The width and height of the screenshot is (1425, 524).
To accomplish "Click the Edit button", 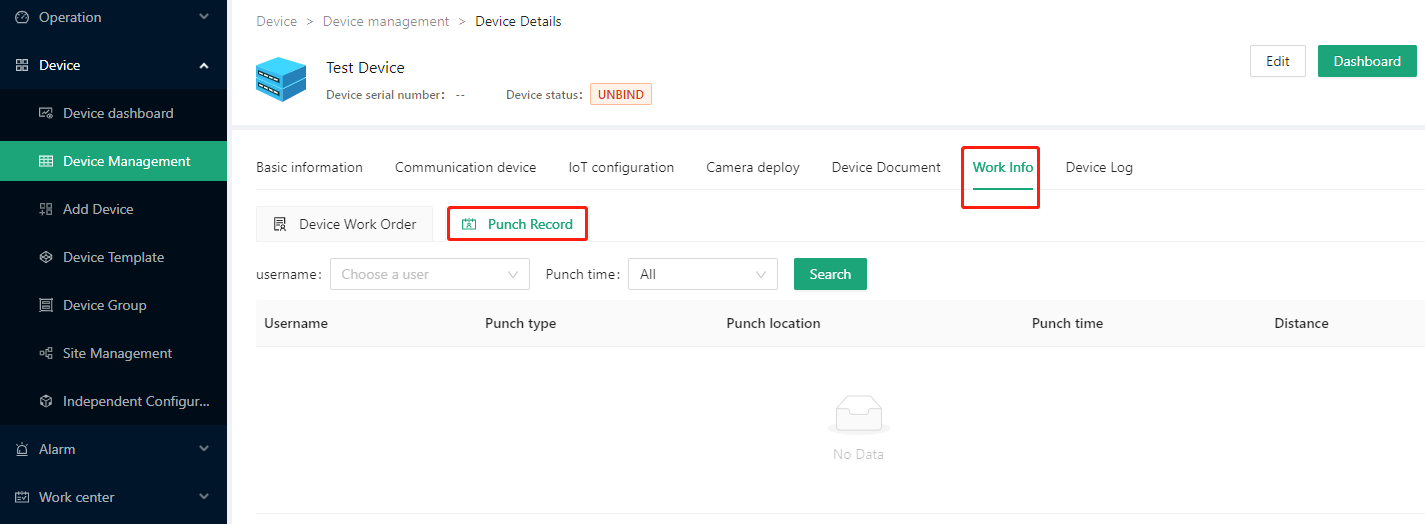I will [1278, 61].
